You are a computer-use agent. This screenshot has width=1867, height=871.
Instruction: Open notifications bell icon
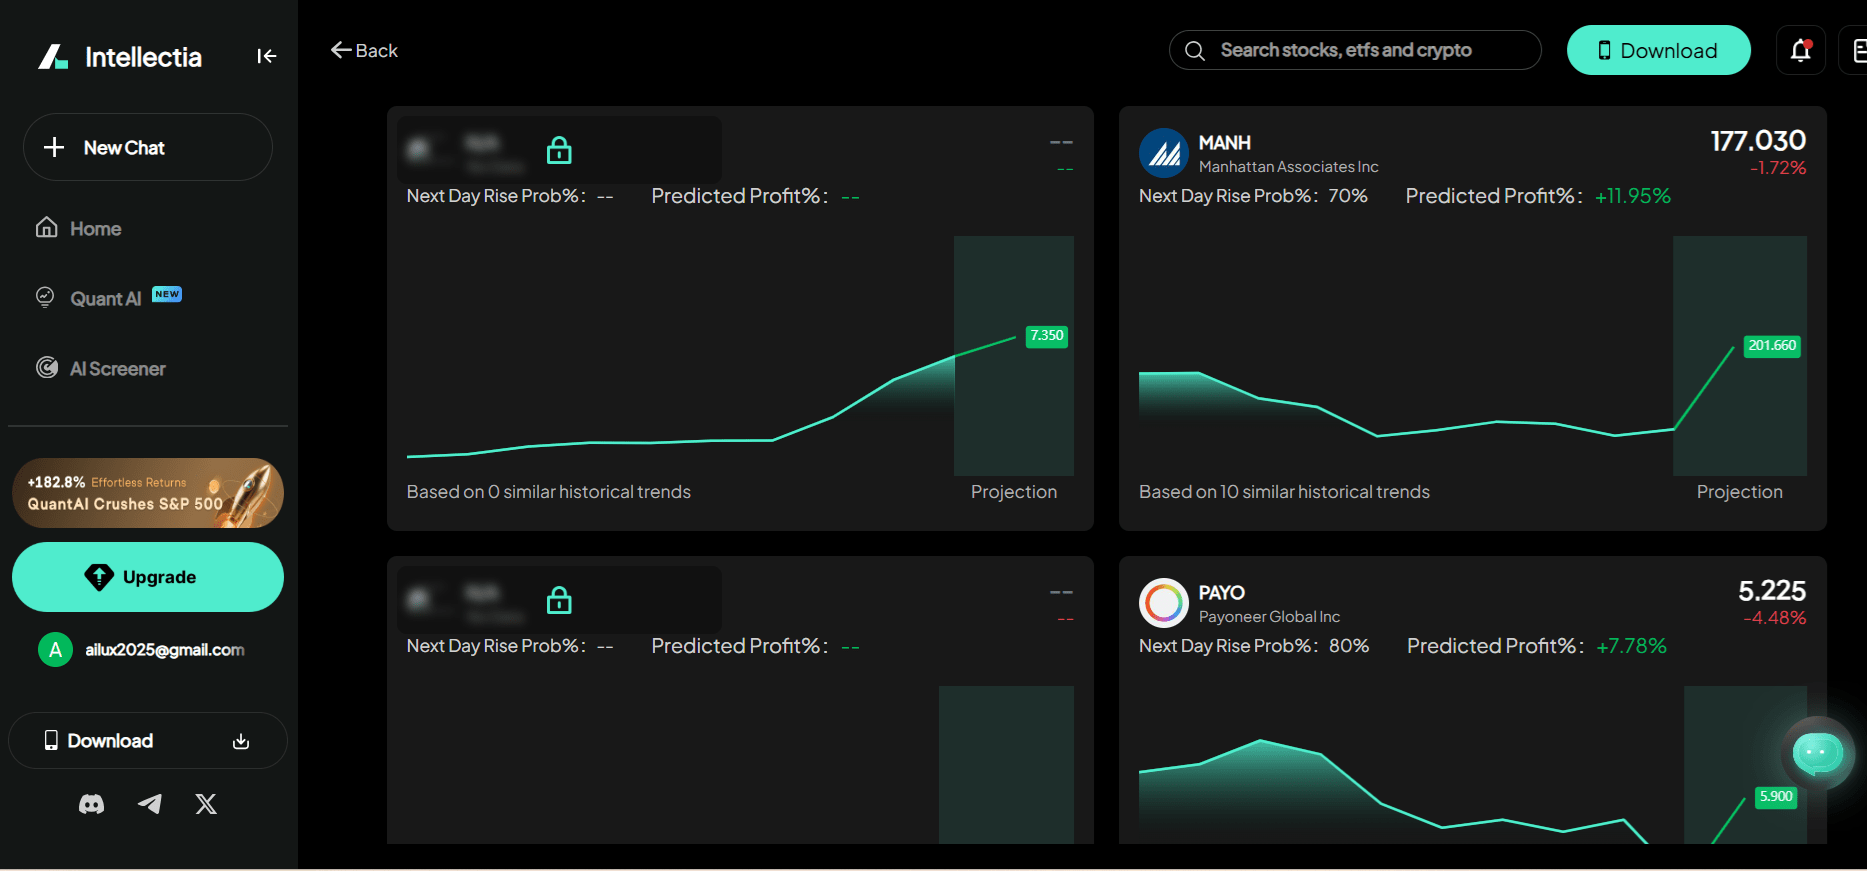coord(1801,50)
